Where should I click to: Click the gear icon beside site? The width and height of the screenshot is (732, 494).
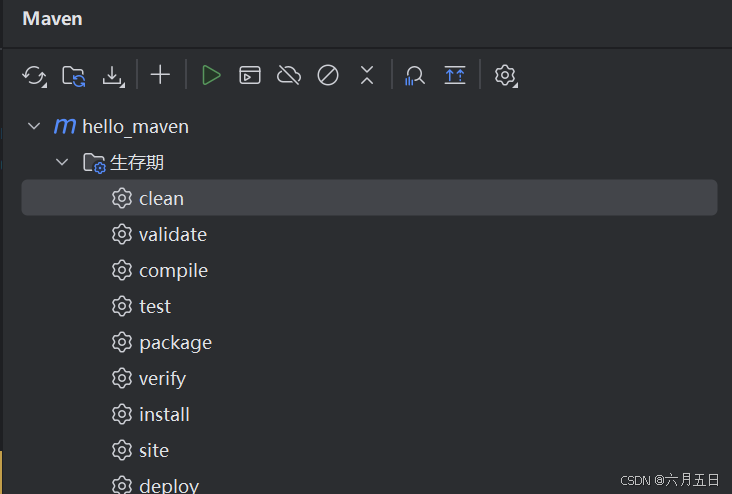[x=122, y=450]
